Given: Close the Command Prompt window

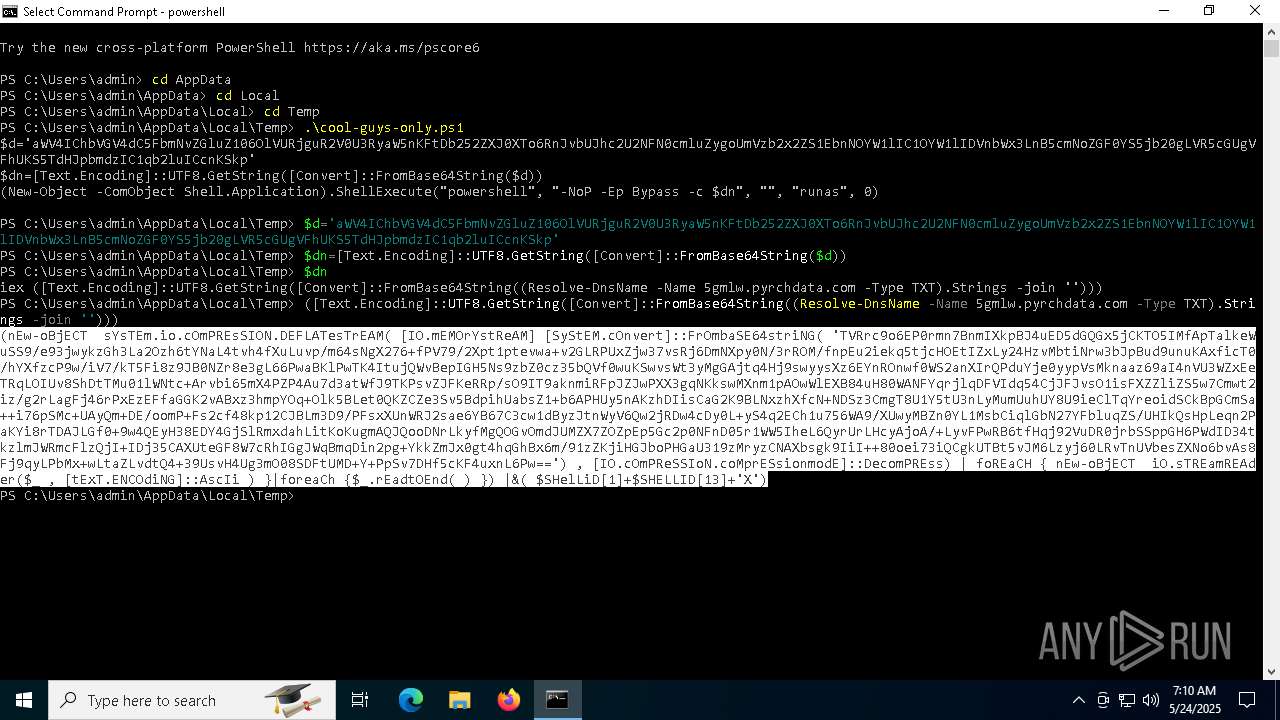Looking at the screenshot, I should (x=1255, y=11).
